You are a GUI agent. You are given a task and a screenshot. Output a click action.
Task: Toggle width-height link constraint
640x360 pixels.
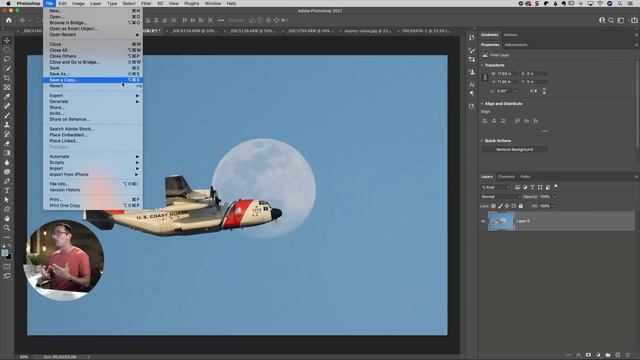click(485, 78)
